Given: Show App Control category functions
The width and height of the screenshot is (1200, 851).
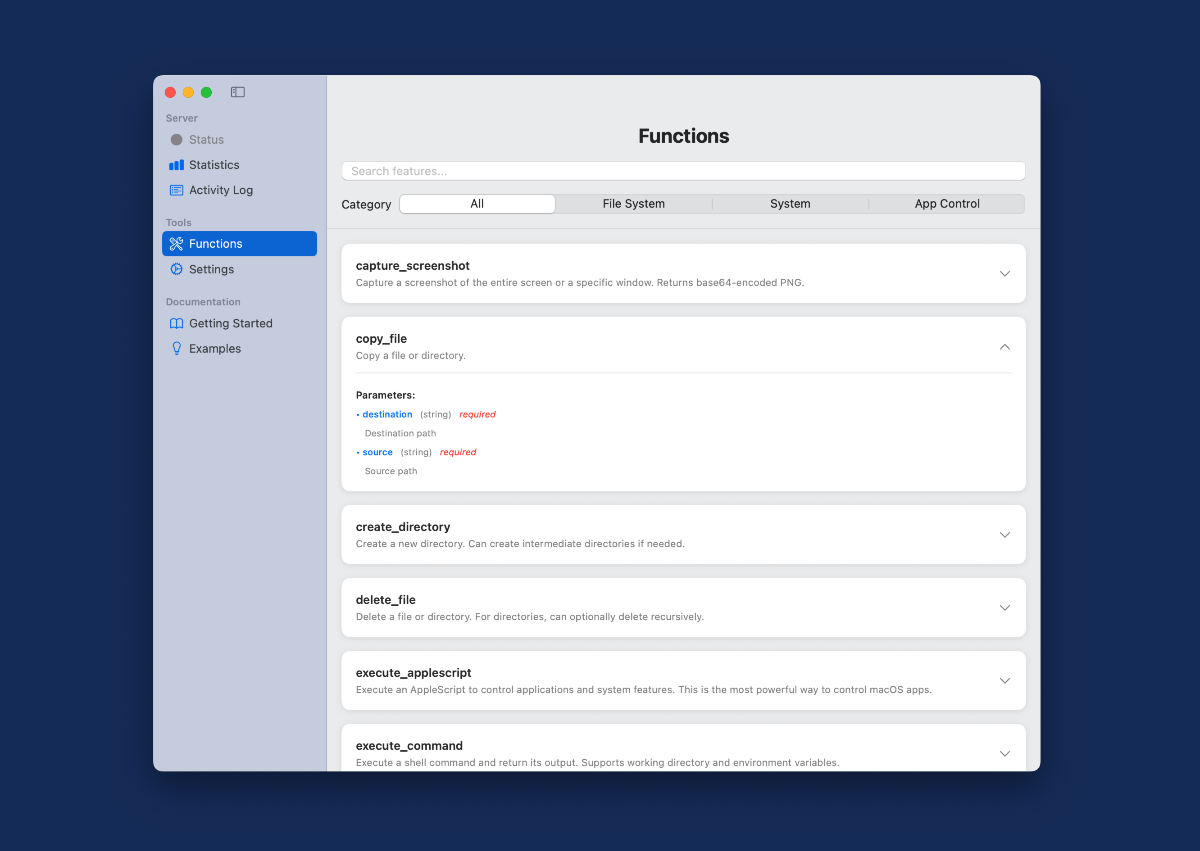Looking at the screenshot, I should click(x=947, y=204).
